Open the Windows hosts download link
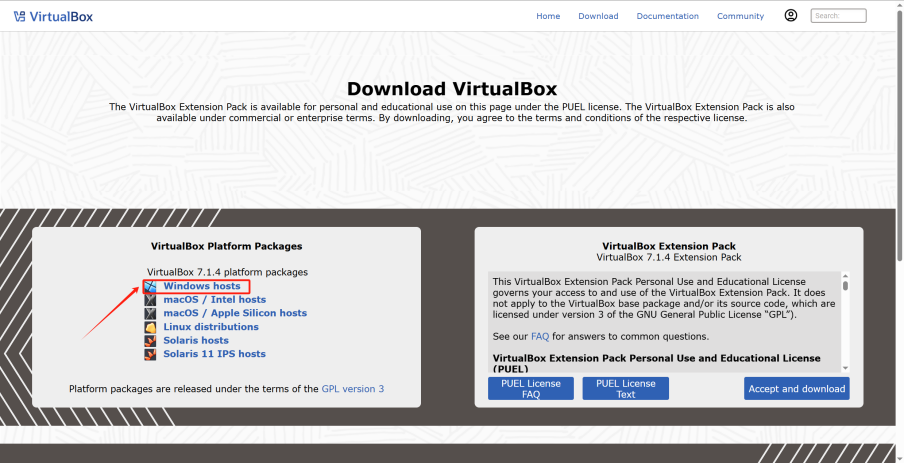 pyautogui.click(x=202, y=286)
